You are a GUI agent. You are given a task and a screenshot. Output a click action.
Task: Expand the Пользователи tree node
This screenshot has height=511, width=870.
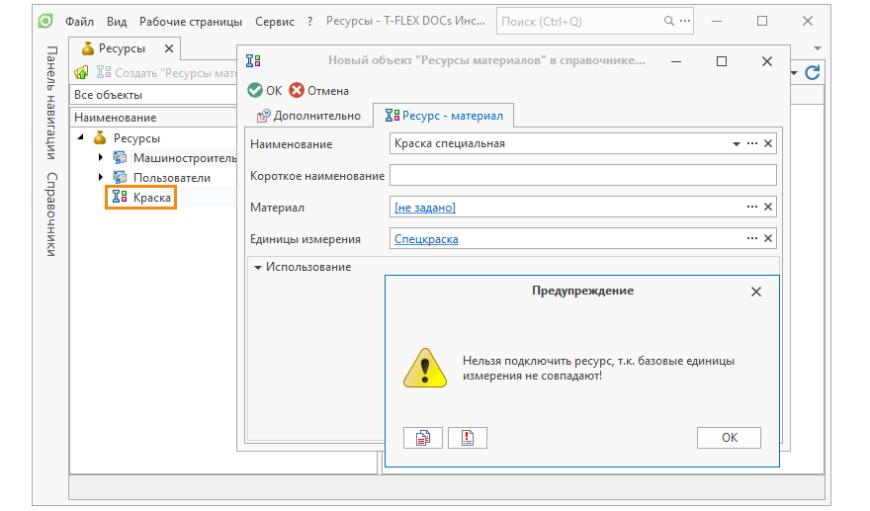click(100, 177)
